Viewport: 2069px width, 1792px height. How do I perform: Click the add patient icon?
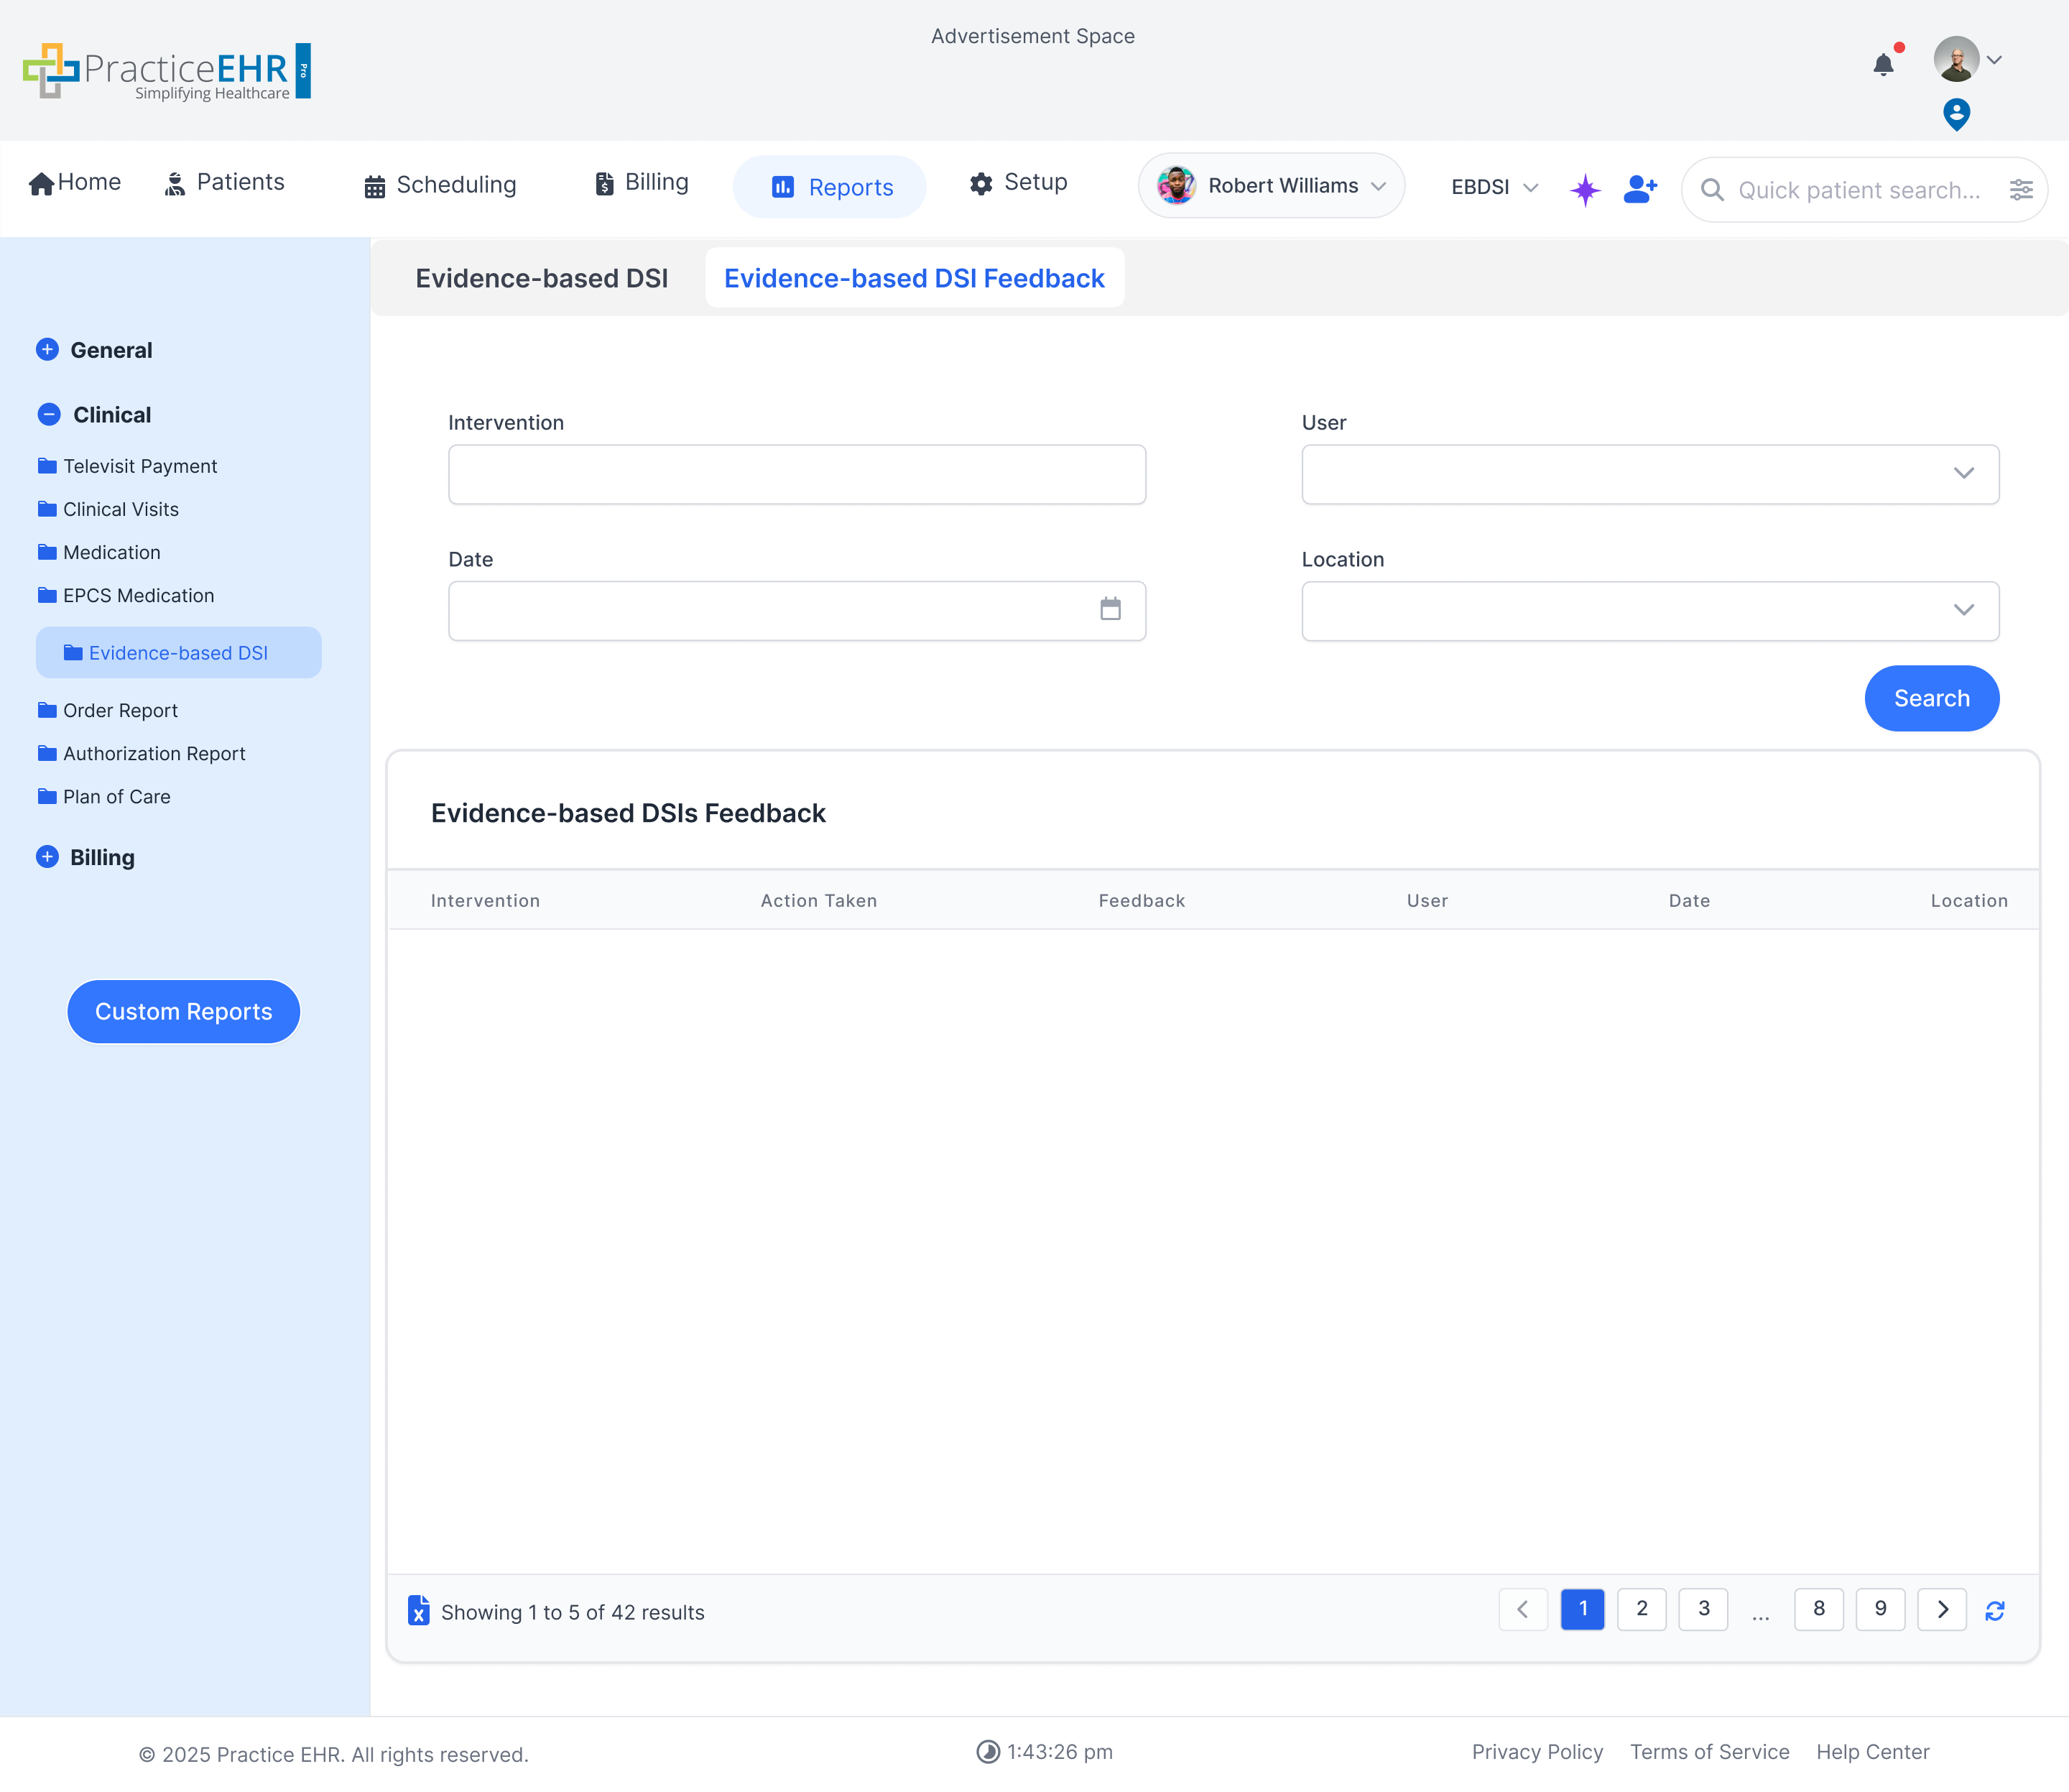[1640, 188]
